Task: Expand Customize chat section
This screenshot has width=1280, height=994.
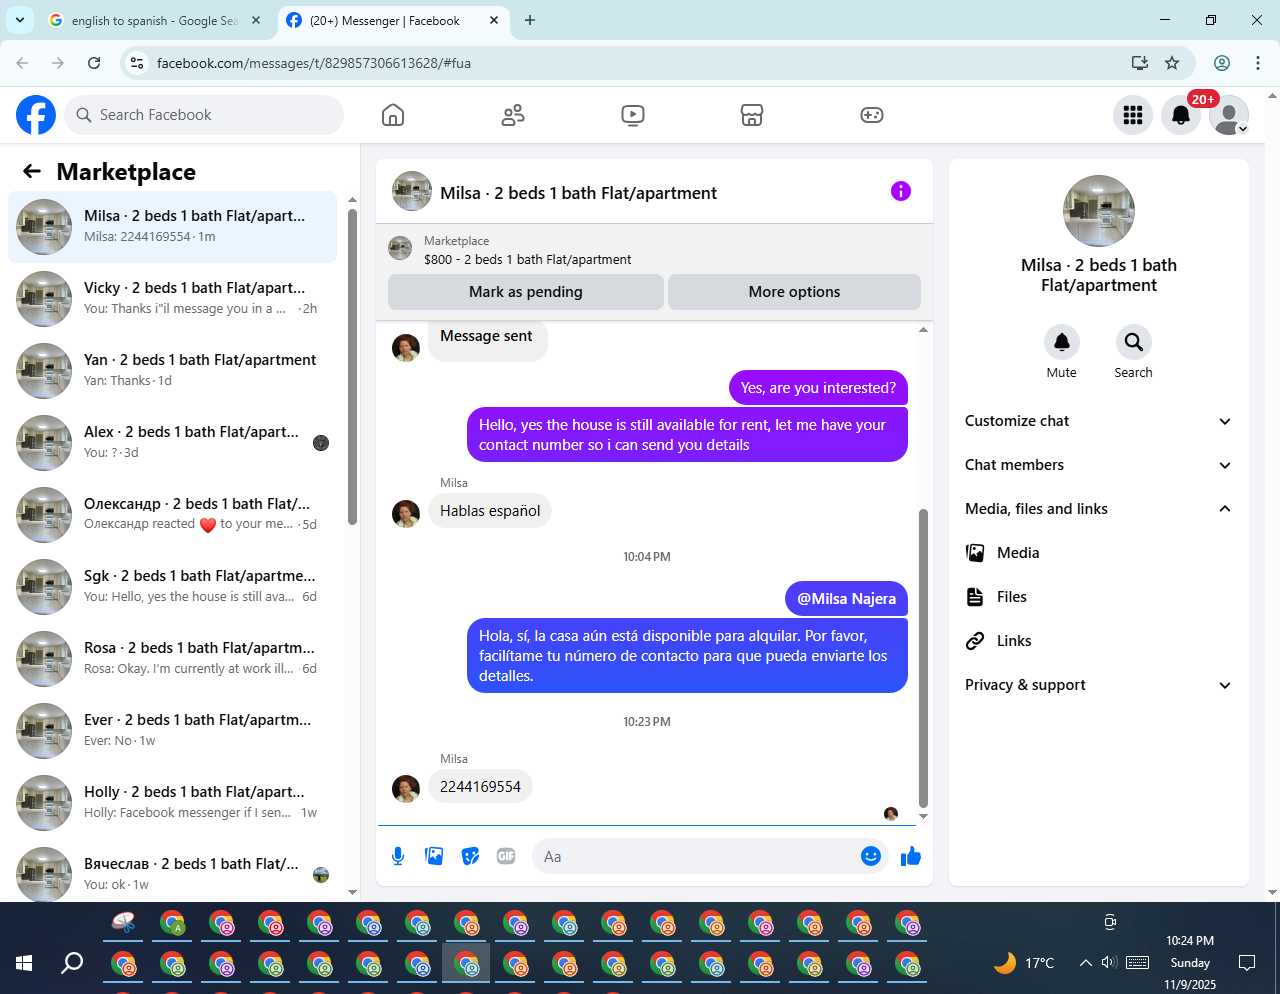Action: (1099, 421)
